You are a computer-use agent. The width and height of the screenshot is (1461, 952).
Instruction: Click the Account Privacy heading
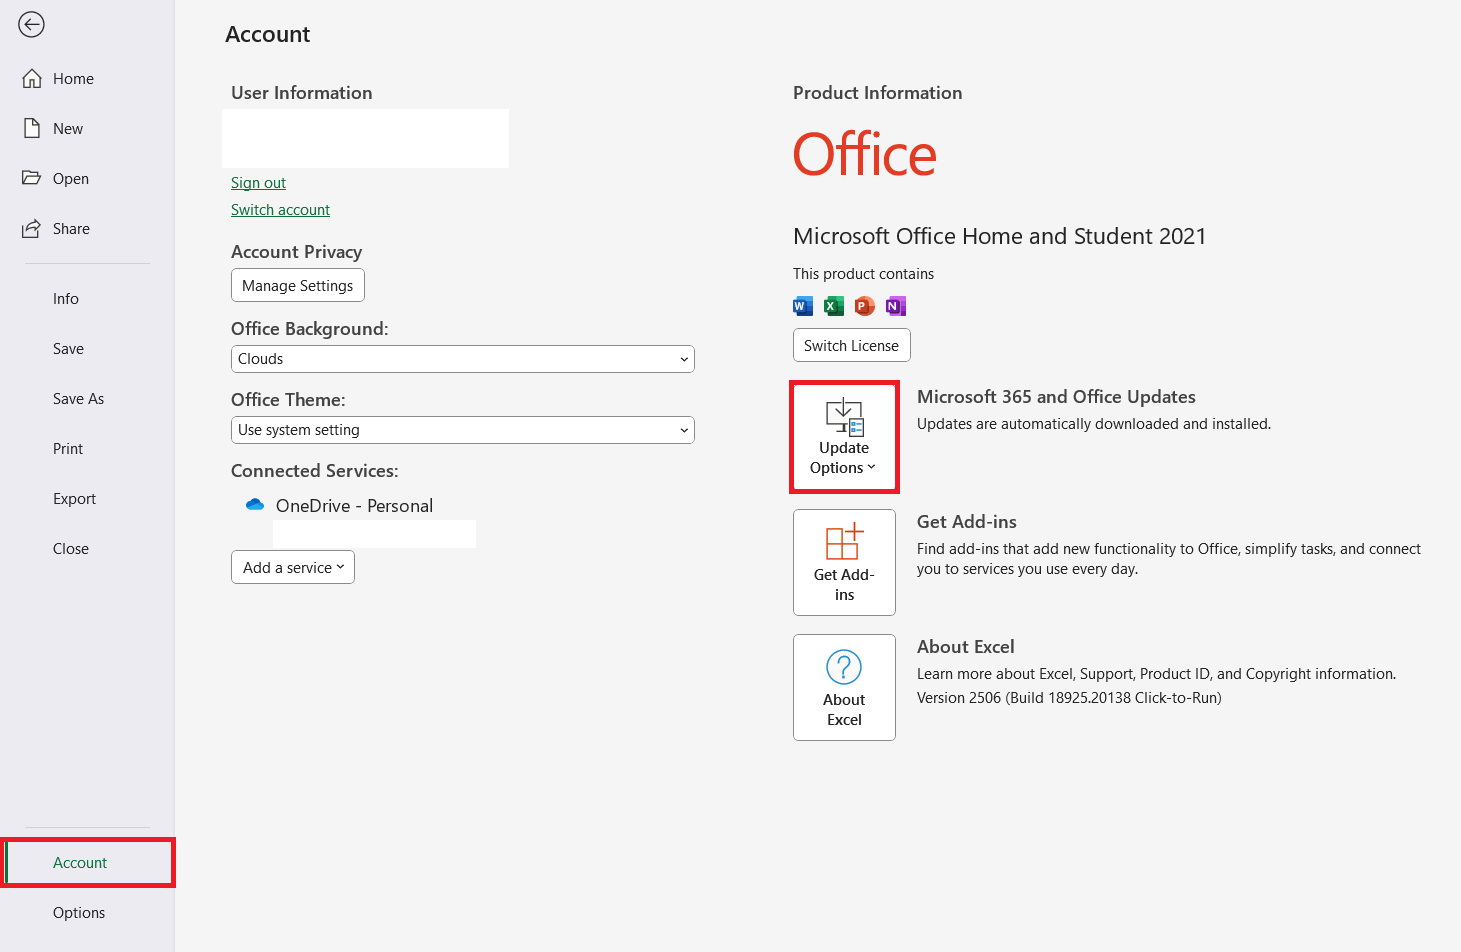pos(297,252)
